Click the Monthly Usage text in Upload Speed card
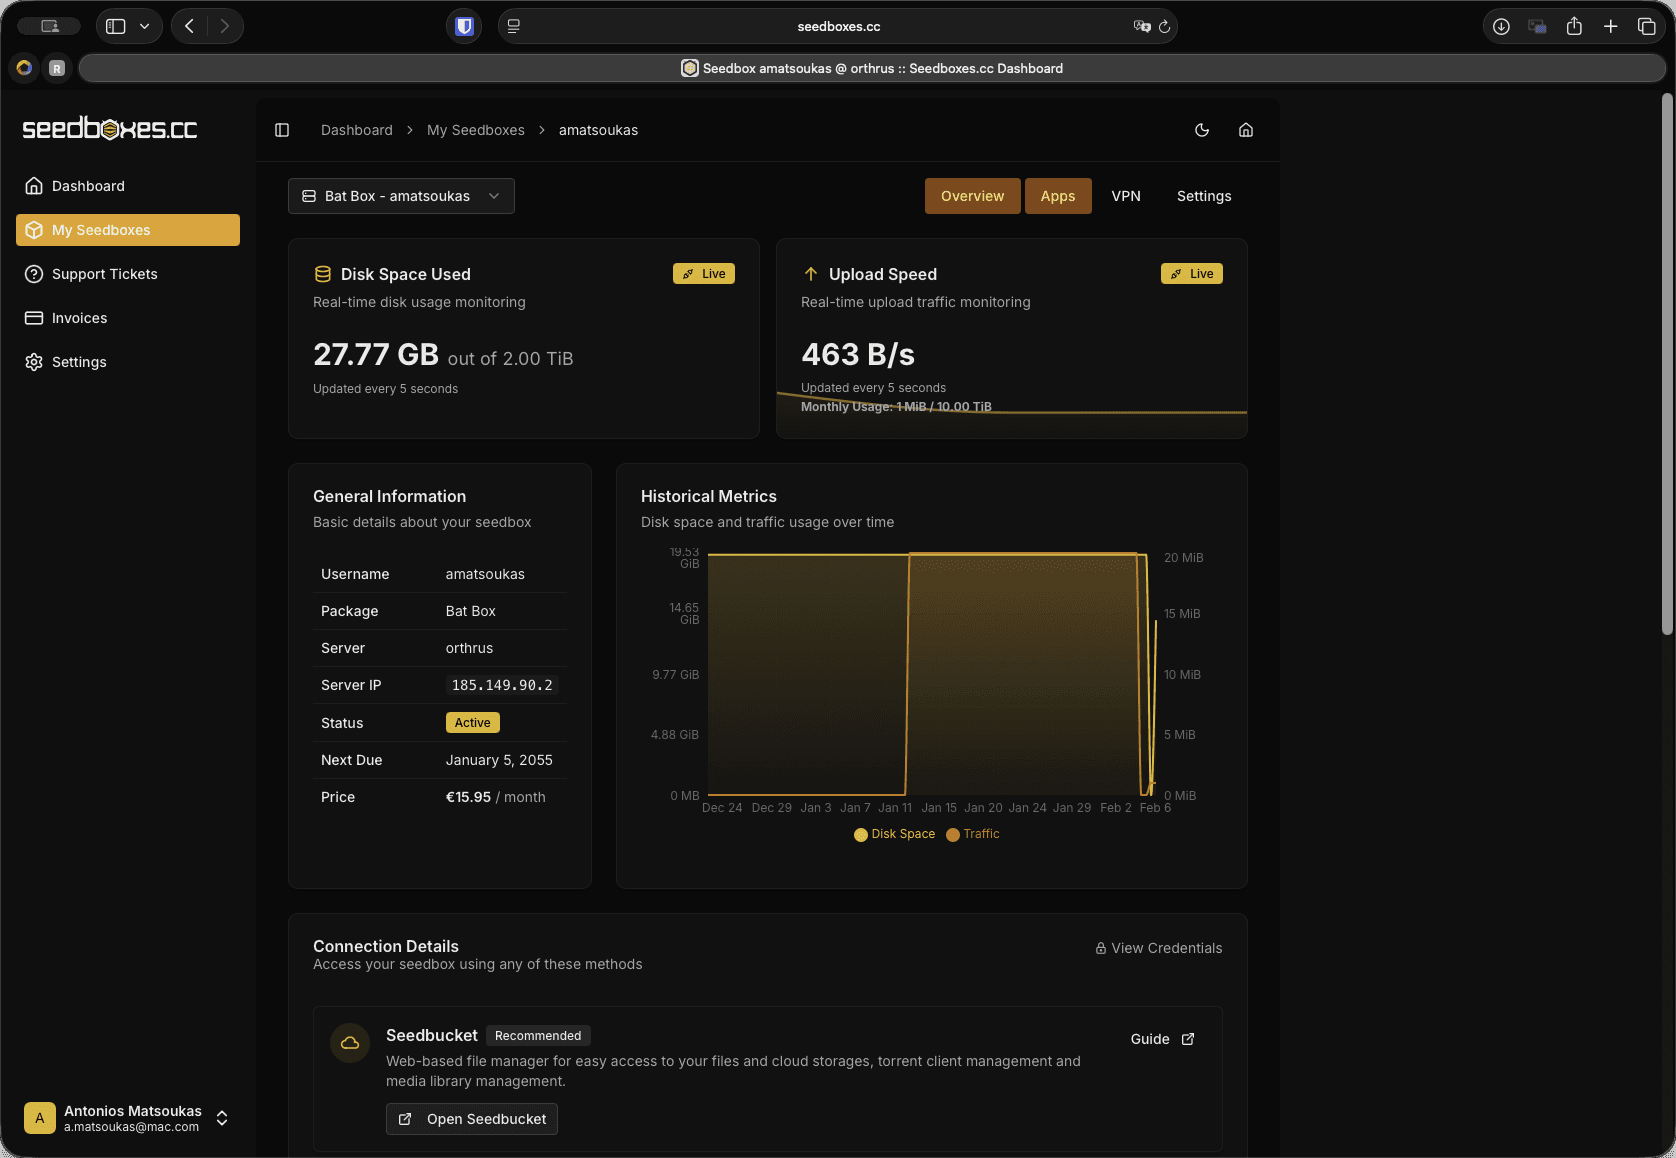Image resolution: width=1676 pixels, height=1158 pixels. 896,407
